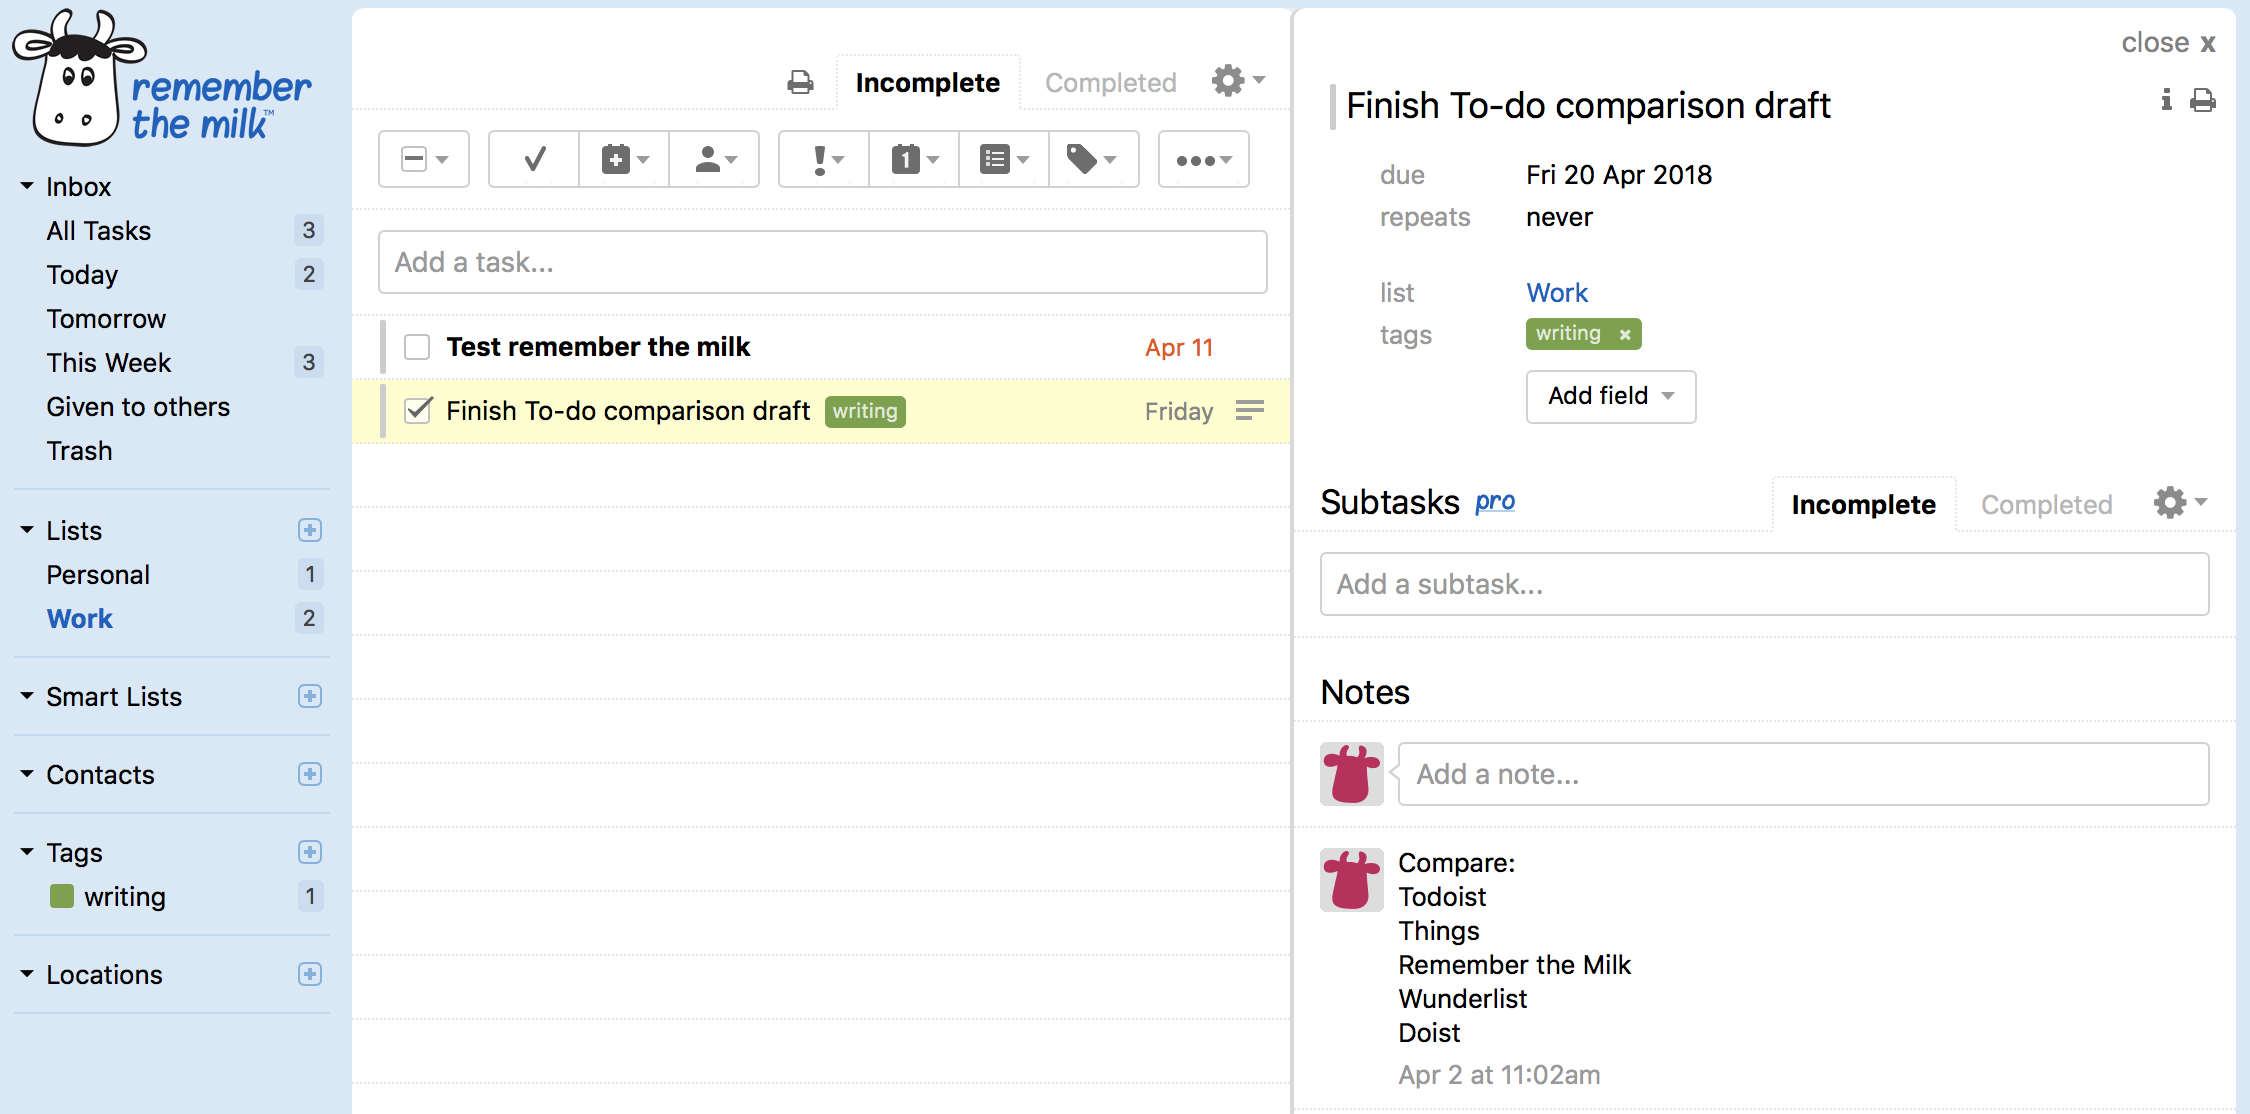Open task list settings gear next to Completed
Screen dimensions: 2250x1114
pos(1238,80)
